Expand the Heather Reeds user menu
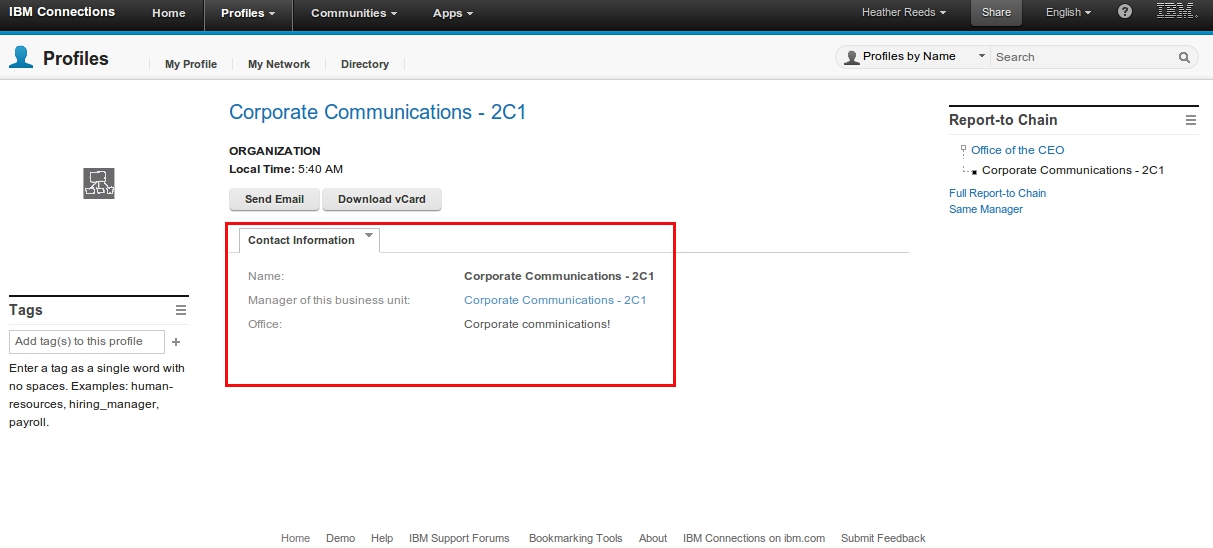 coord(903,13)
